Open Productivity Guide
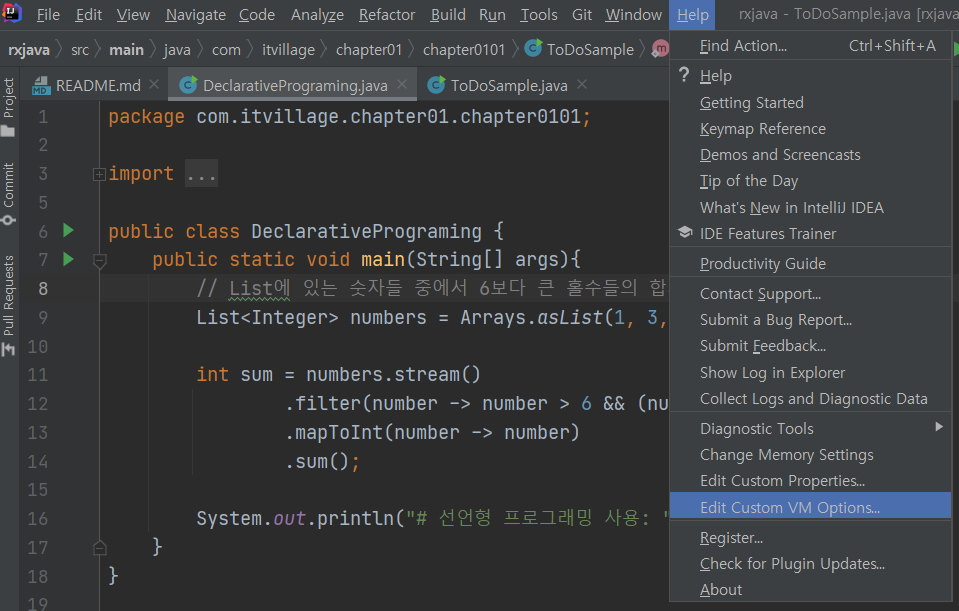Screen dimensions: 959x611 click(x=810, y=263)
